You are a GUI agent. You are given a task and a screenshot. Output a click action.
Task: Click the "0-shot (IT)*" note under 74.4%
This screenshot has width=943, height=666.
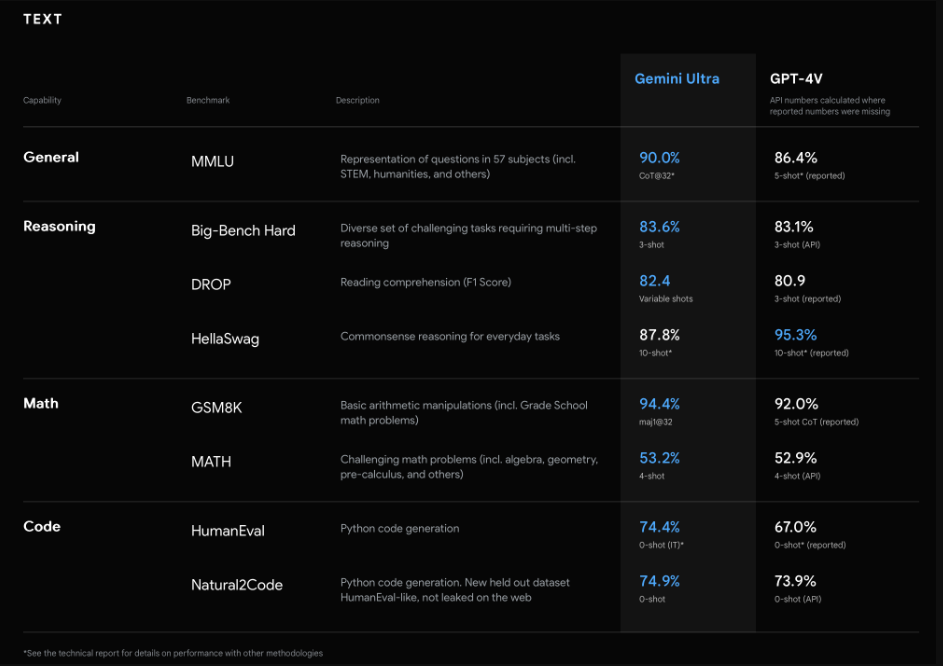pos(661,546)
